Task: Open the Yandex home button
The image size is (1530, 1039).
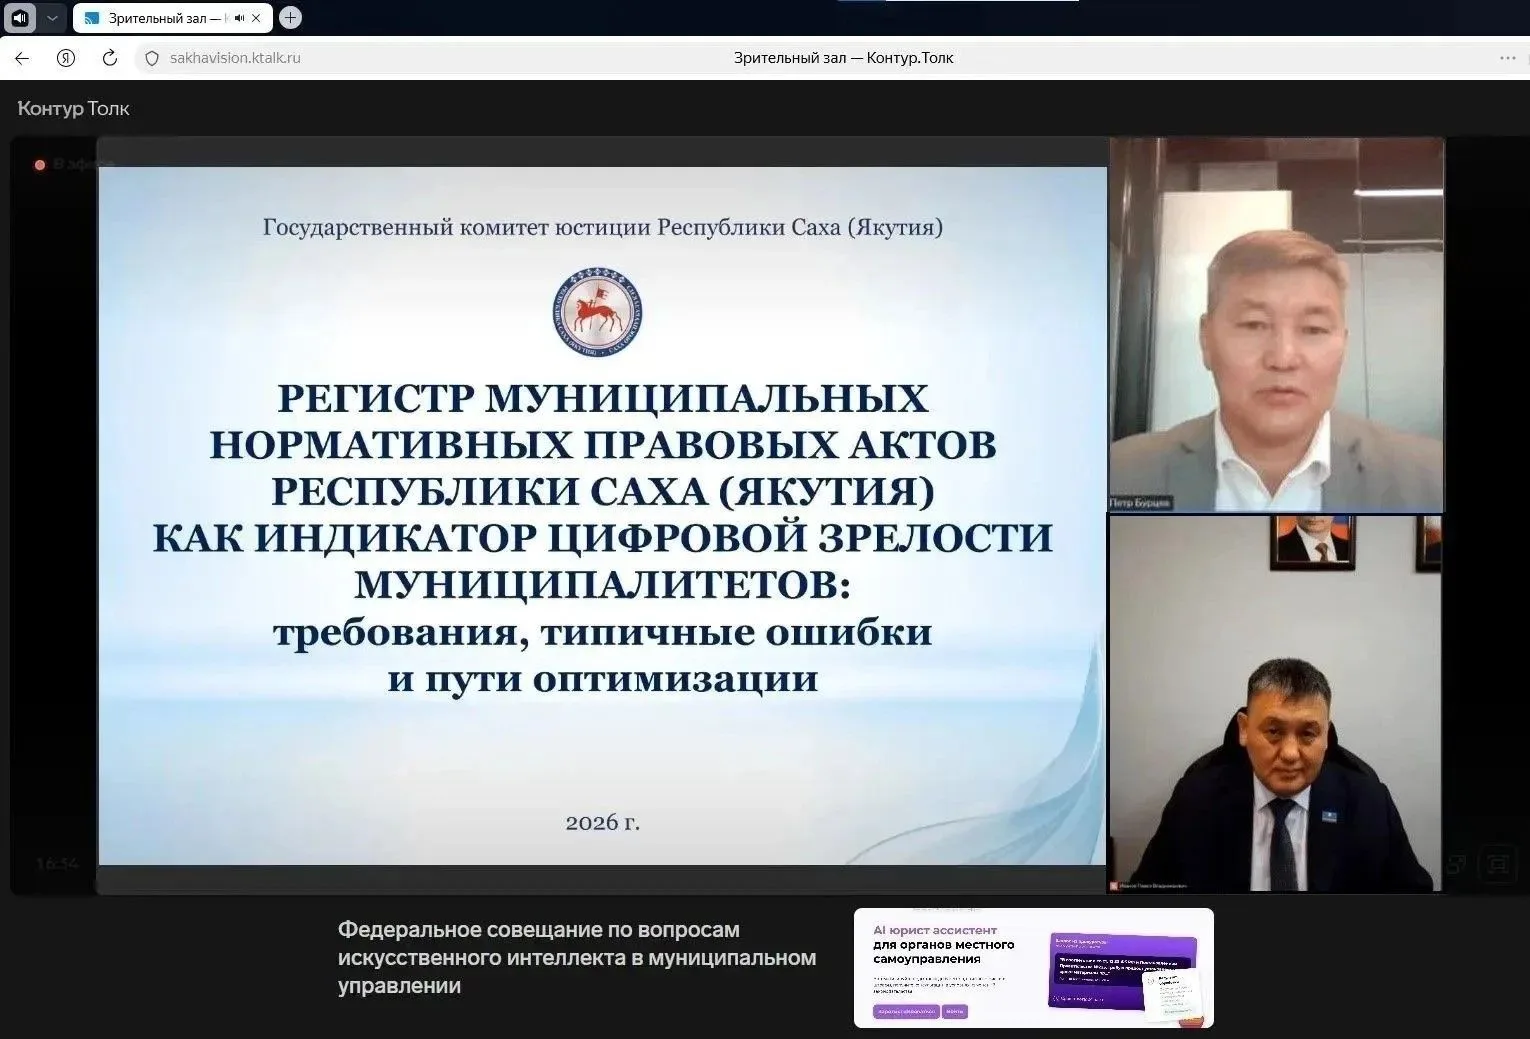Action: point(66,58)
